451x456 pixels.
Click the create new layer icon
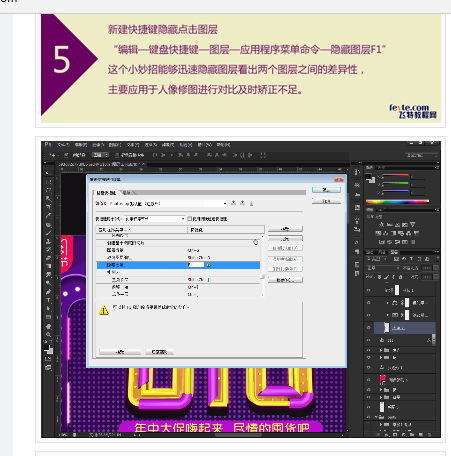point(420,435)
